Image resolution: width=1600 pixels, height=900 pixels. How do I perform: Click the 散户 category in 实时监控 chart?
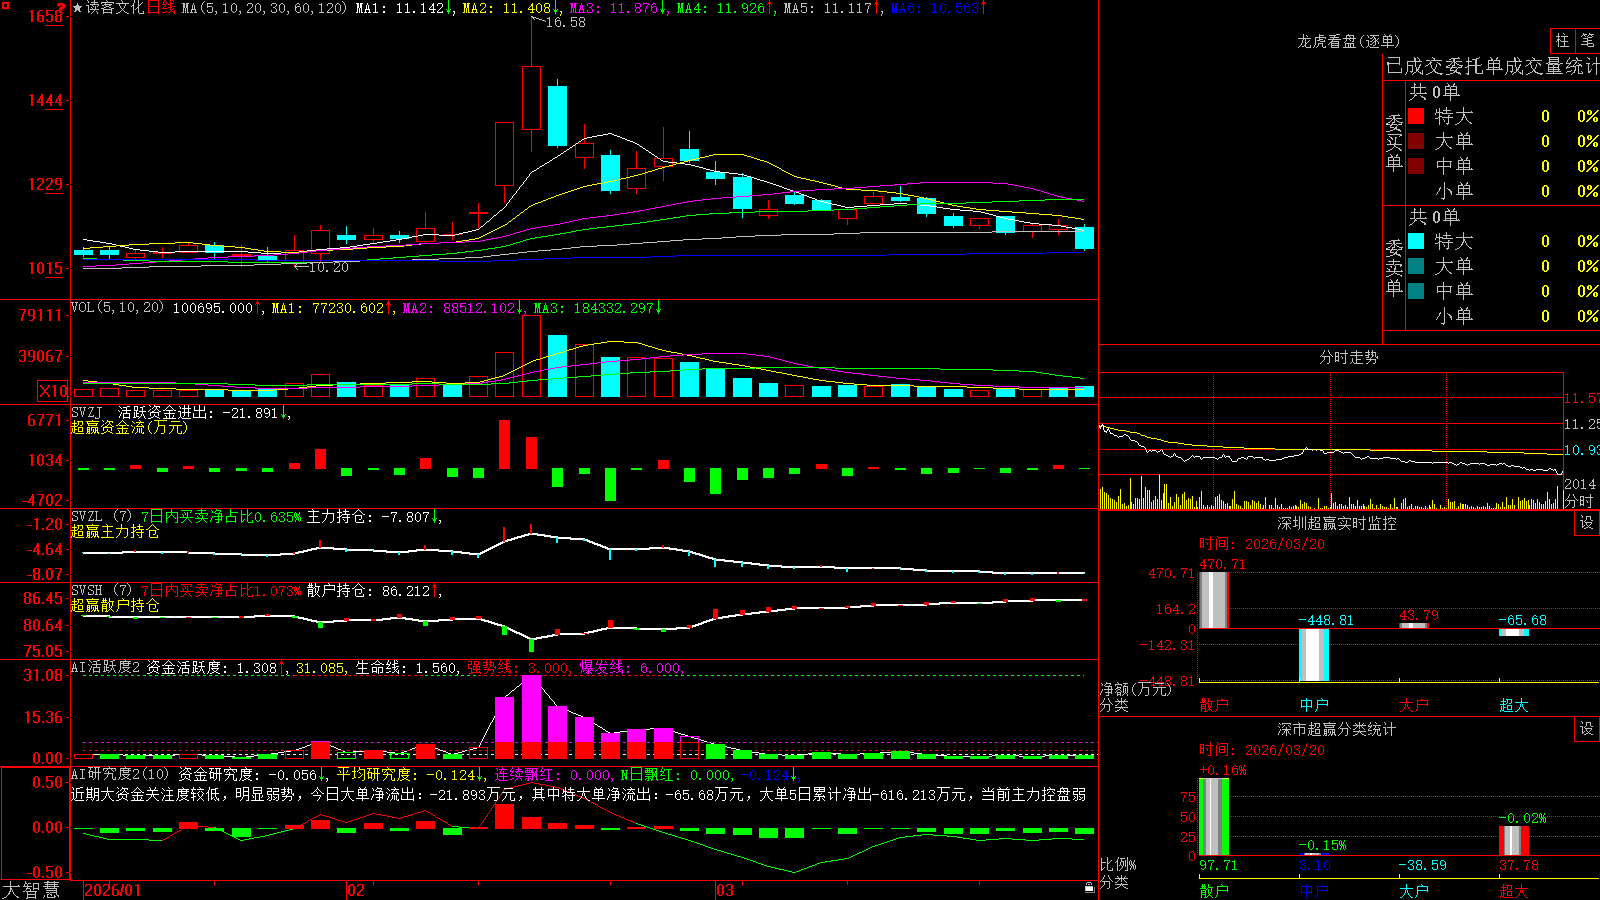(1214, 705)
